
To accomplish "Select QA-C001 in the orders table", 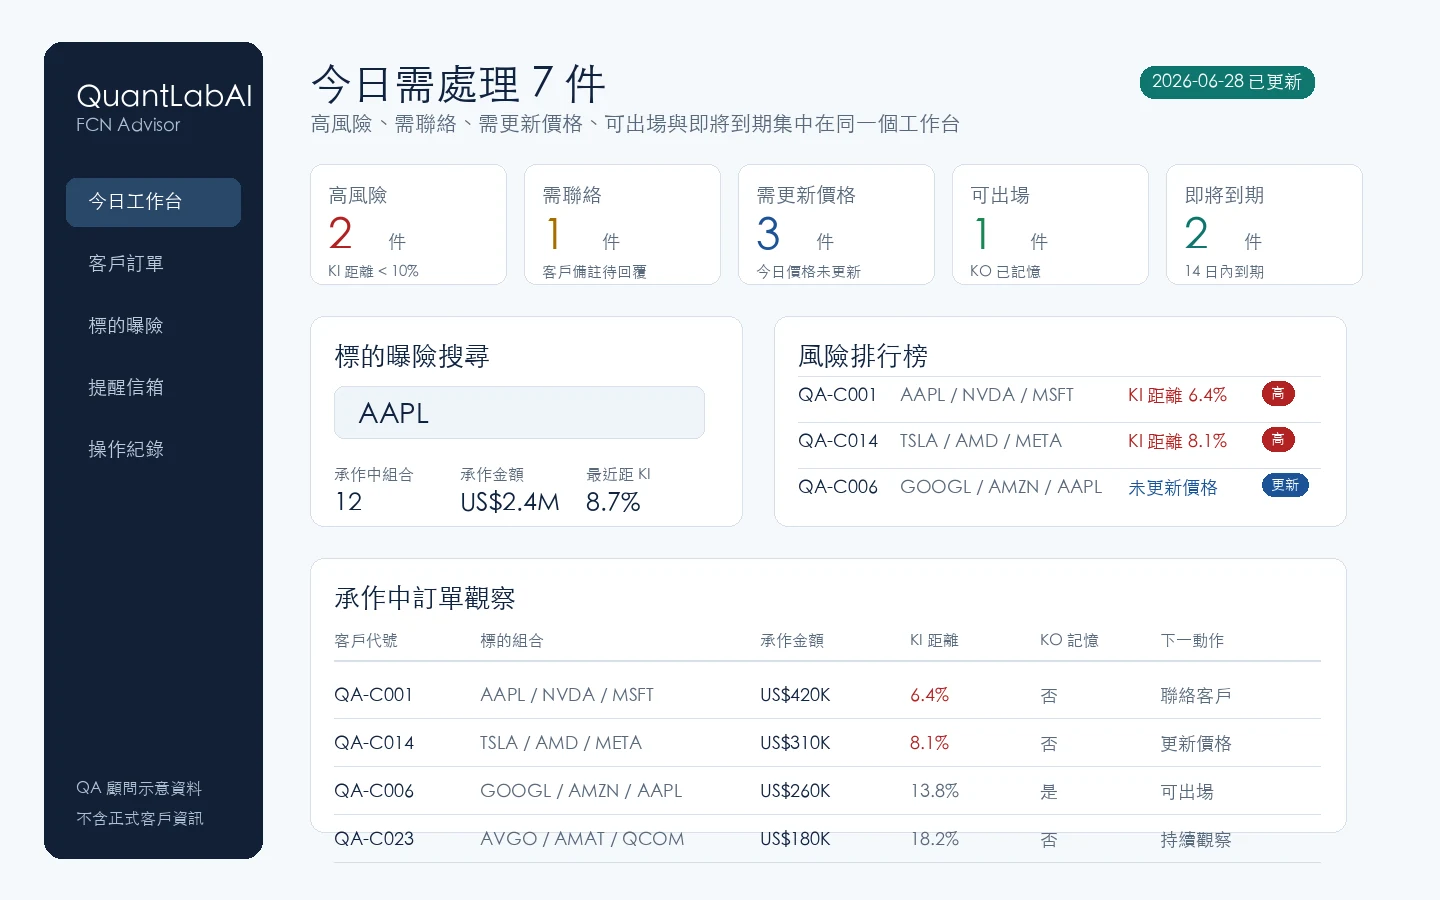I will 373,695.
